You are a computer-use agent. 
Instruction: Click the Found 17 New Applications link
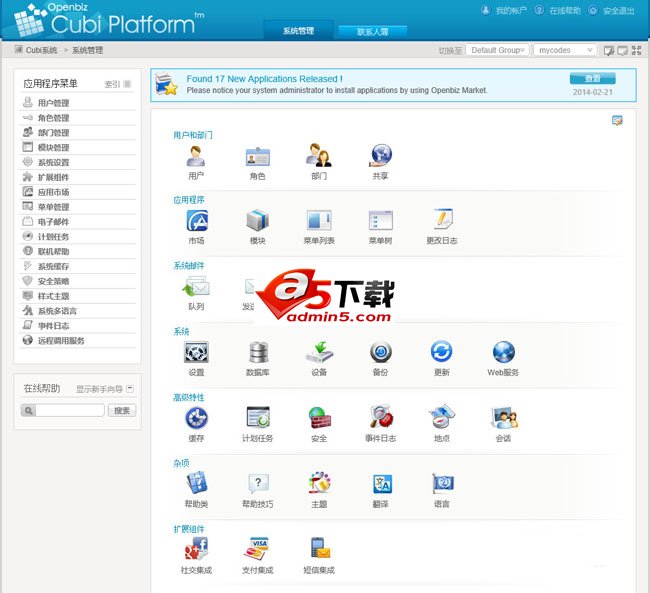pyautogui.click(x=264, y=79)
